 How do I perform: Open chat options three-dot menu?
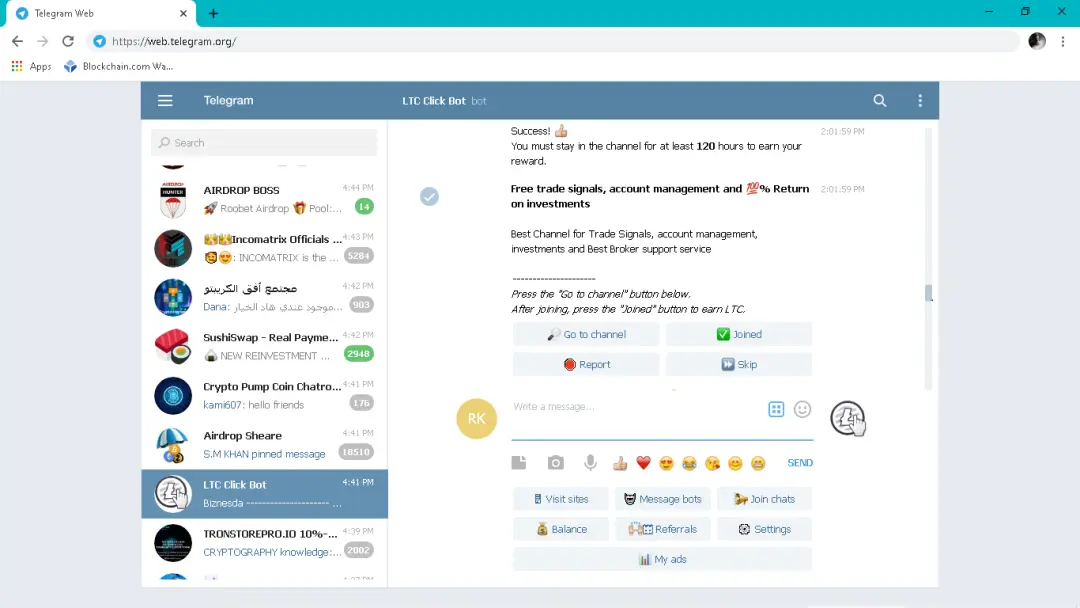pyautogui.click(x=920, y=101)
